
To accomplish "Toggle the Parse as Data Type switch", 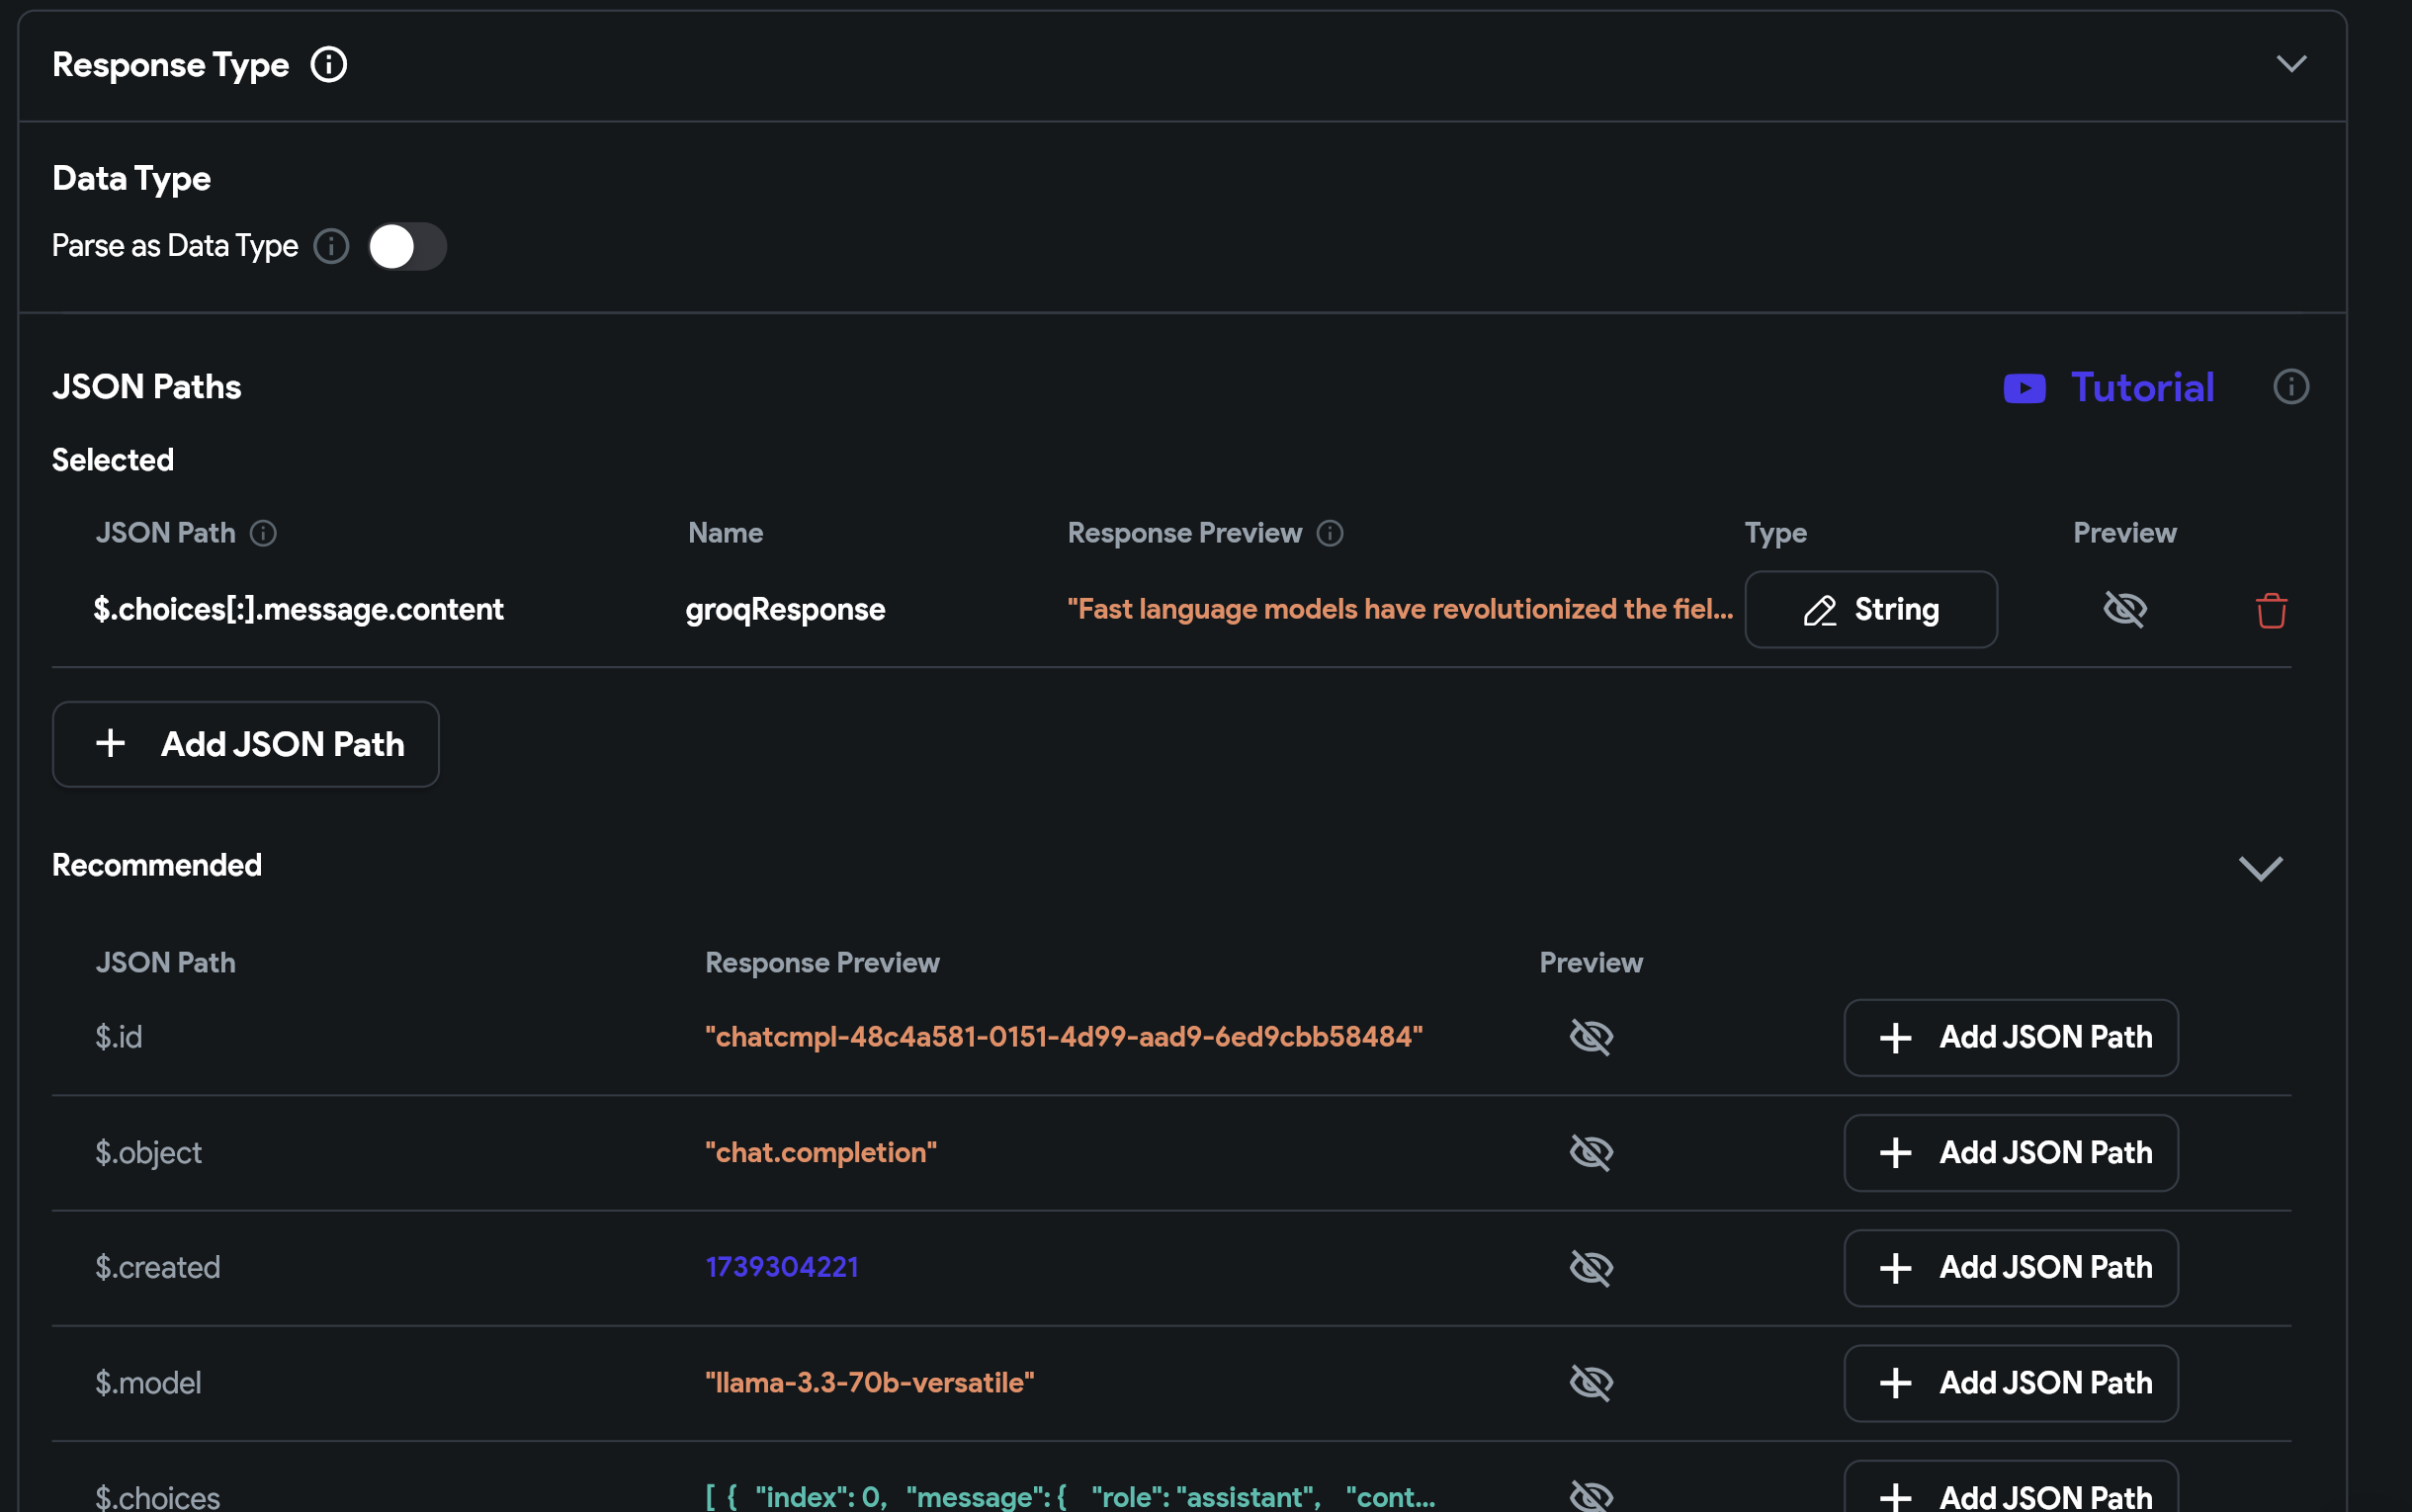I will pos(406,246).
